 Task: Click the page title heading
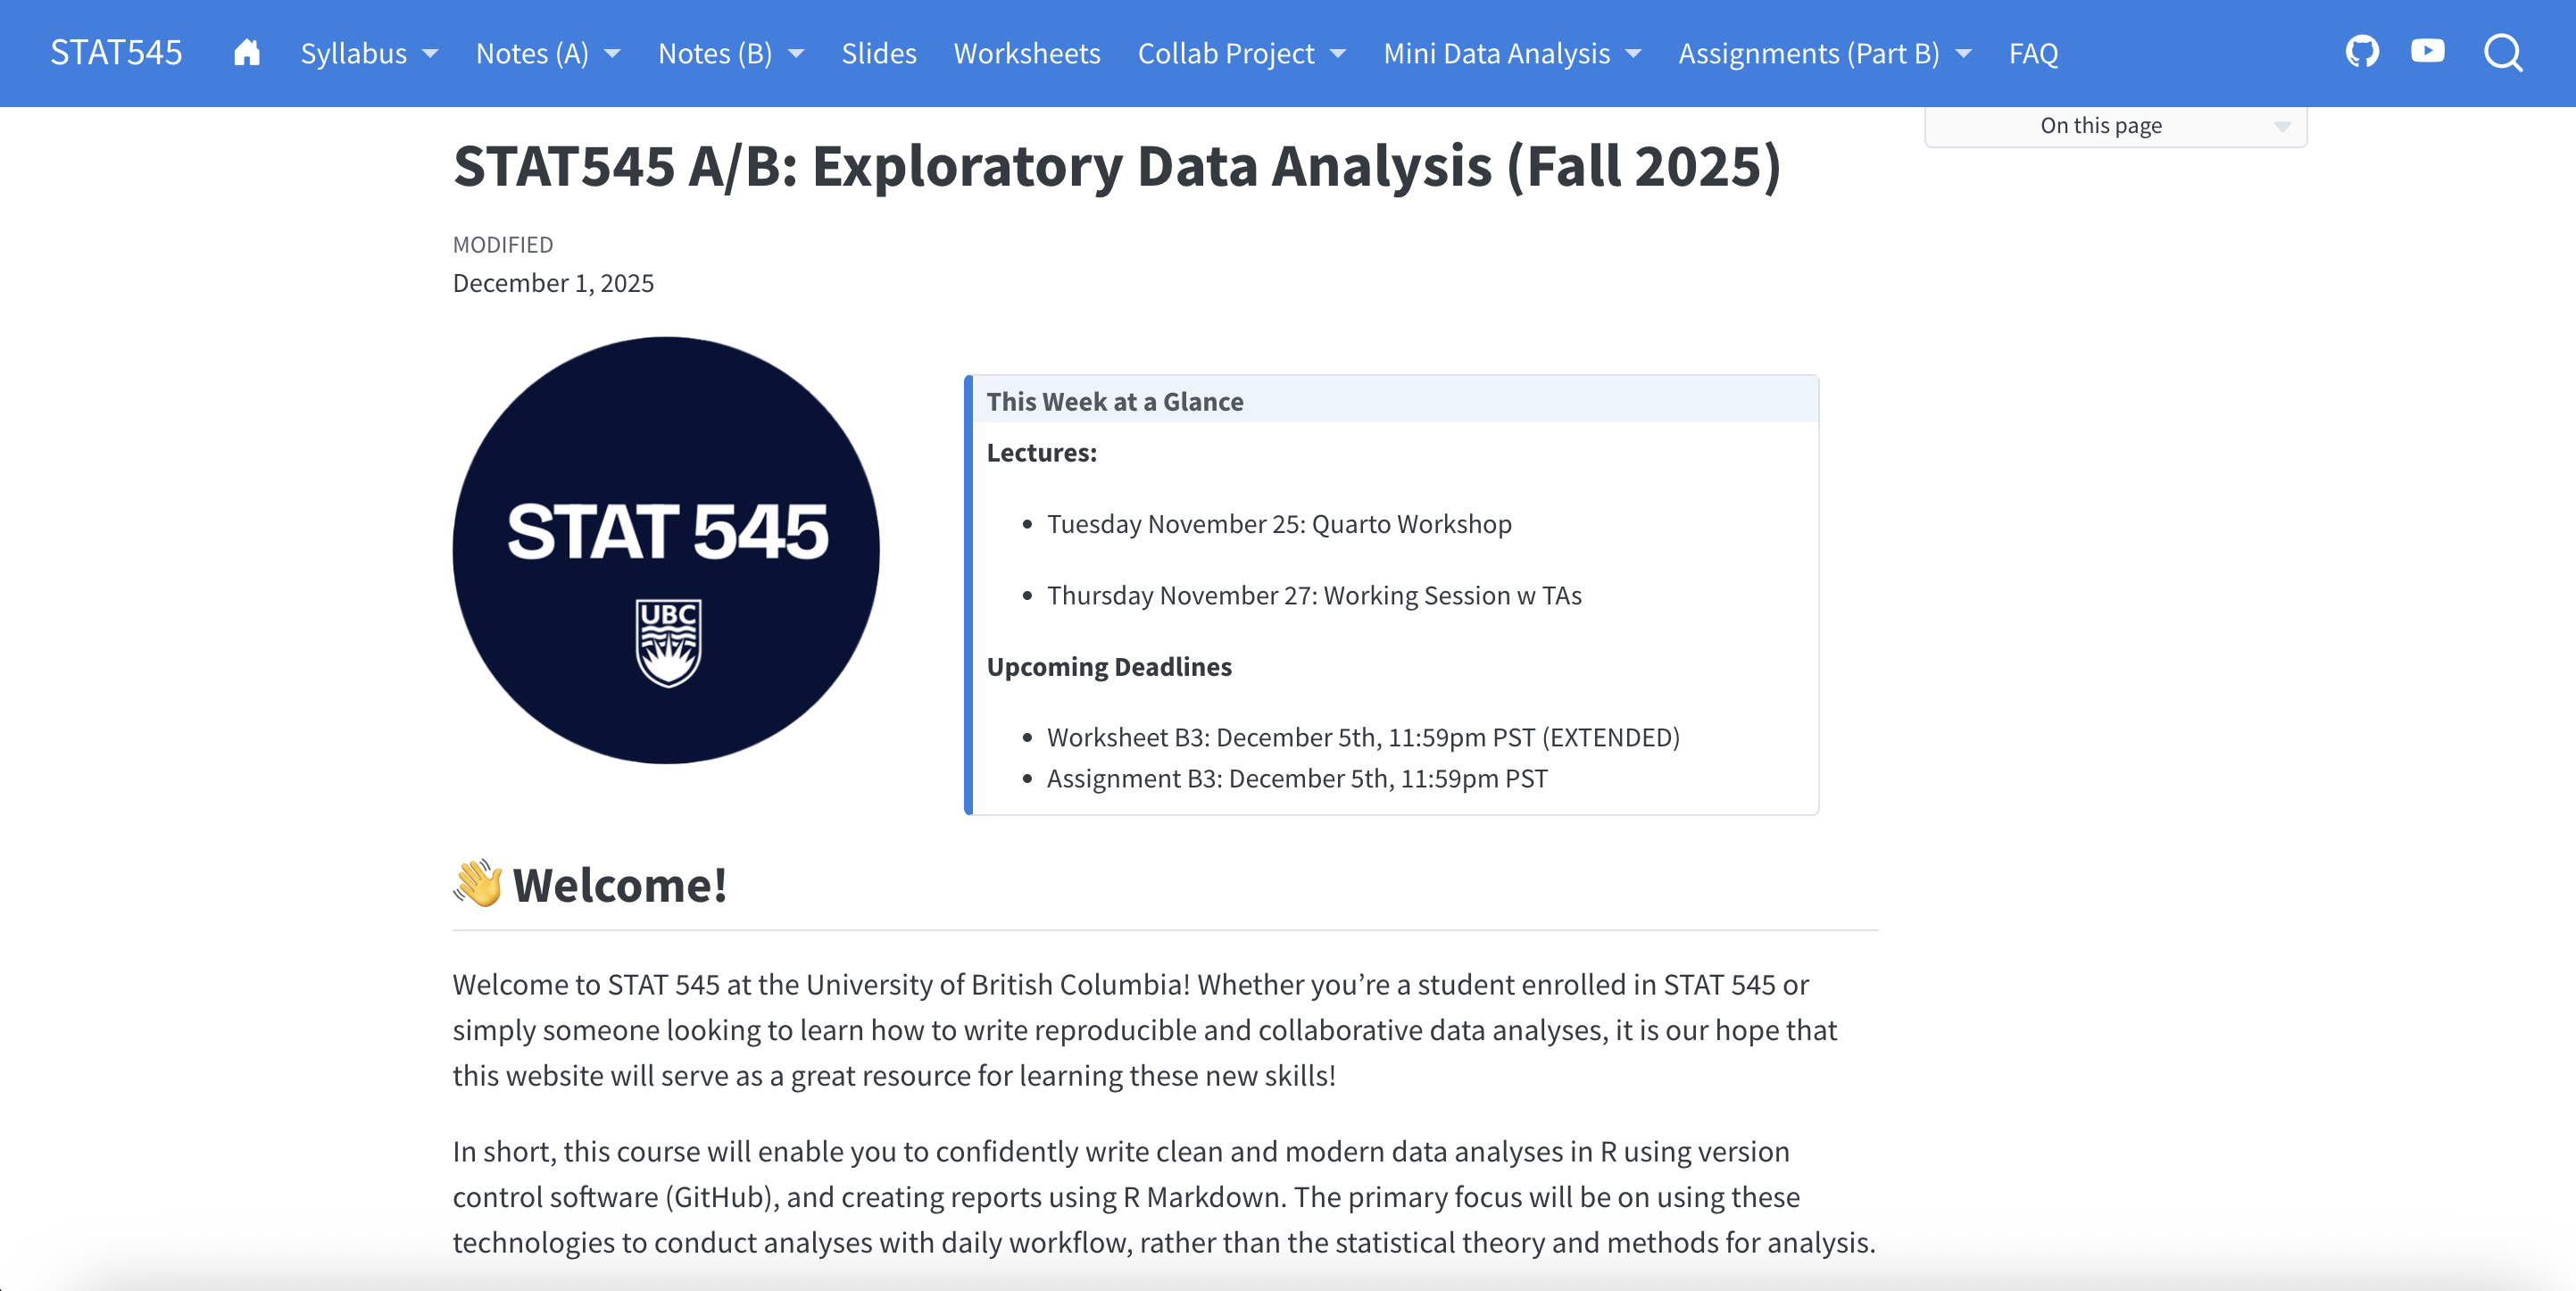pyautogui.click(x=1116, y=166)
